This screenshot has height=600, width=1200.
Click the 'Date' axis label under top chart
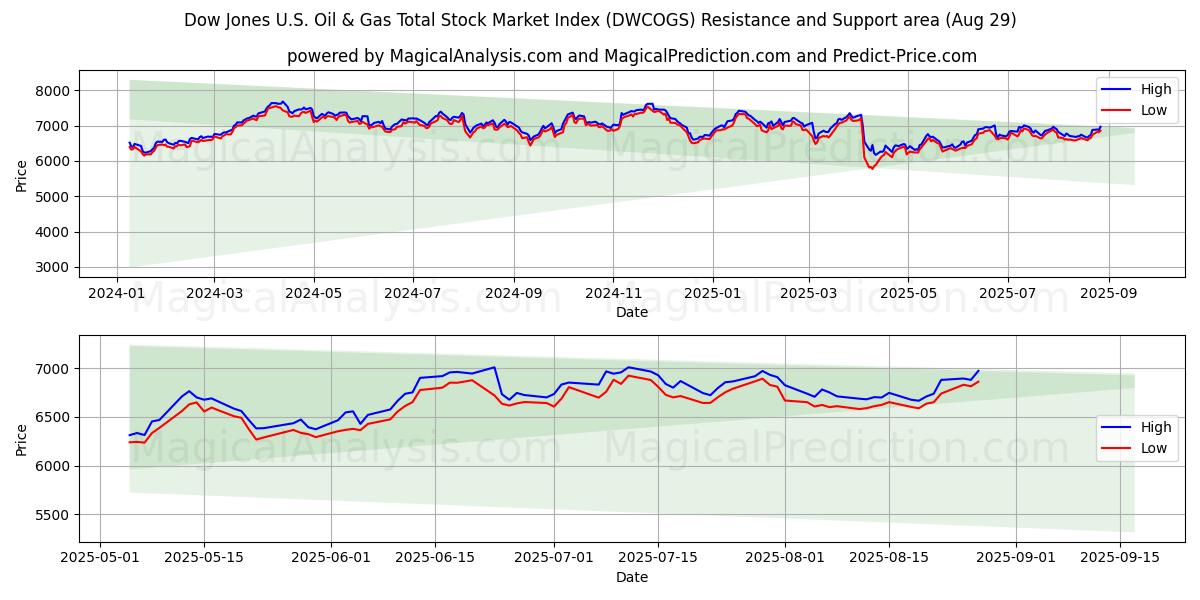(x=632, y=312)
